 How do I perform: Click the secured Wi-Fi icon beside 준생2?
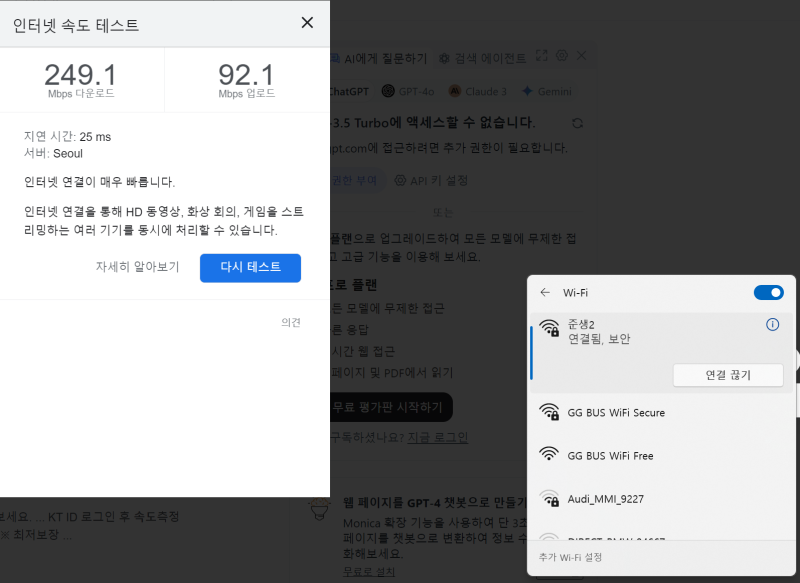(549, 328)
